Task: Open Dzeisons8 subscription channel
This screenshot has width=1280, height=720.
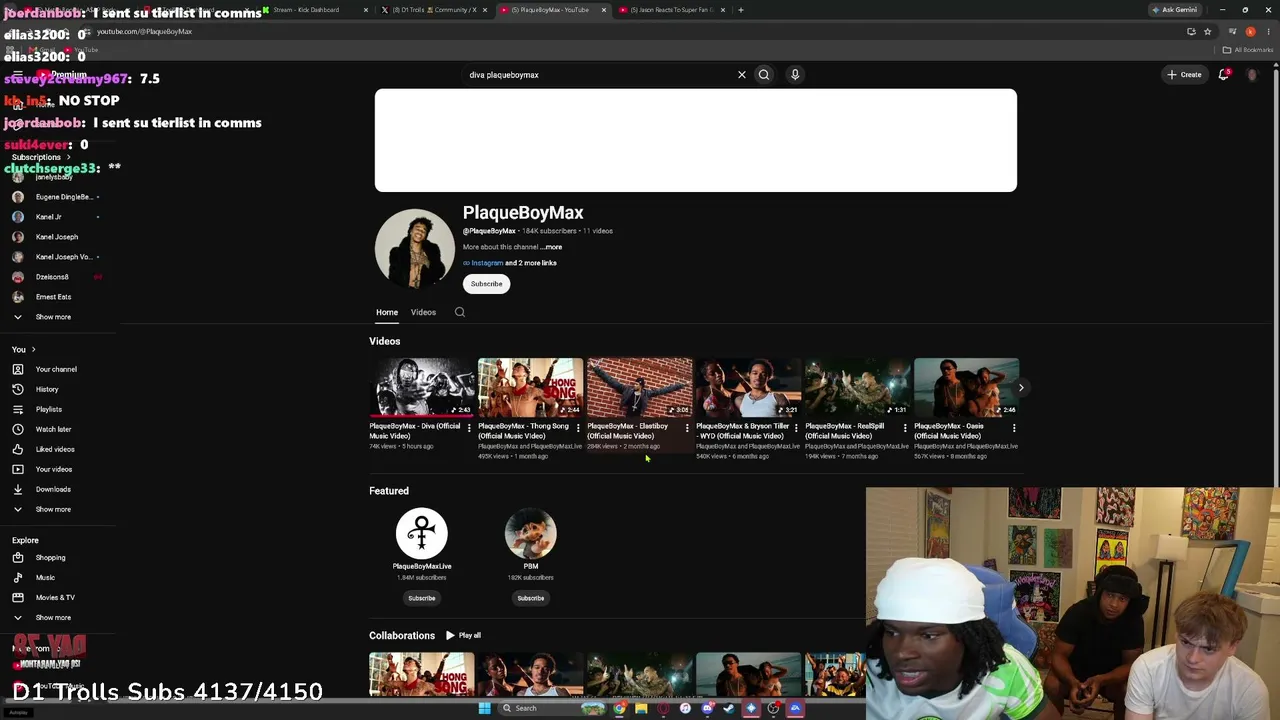Action: [52, 277]
